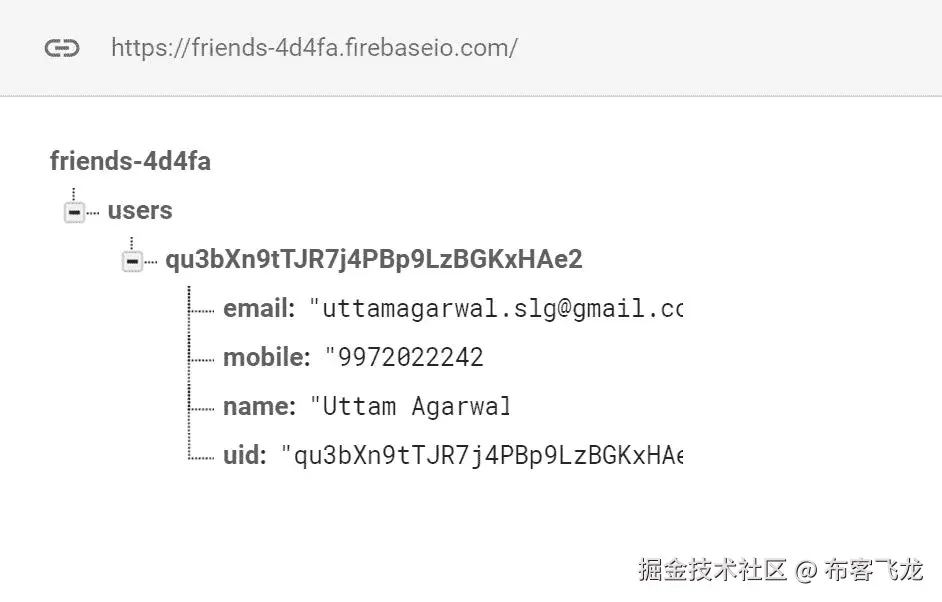
Task: Click the mobile field key
Action: [x=267, y=358]
